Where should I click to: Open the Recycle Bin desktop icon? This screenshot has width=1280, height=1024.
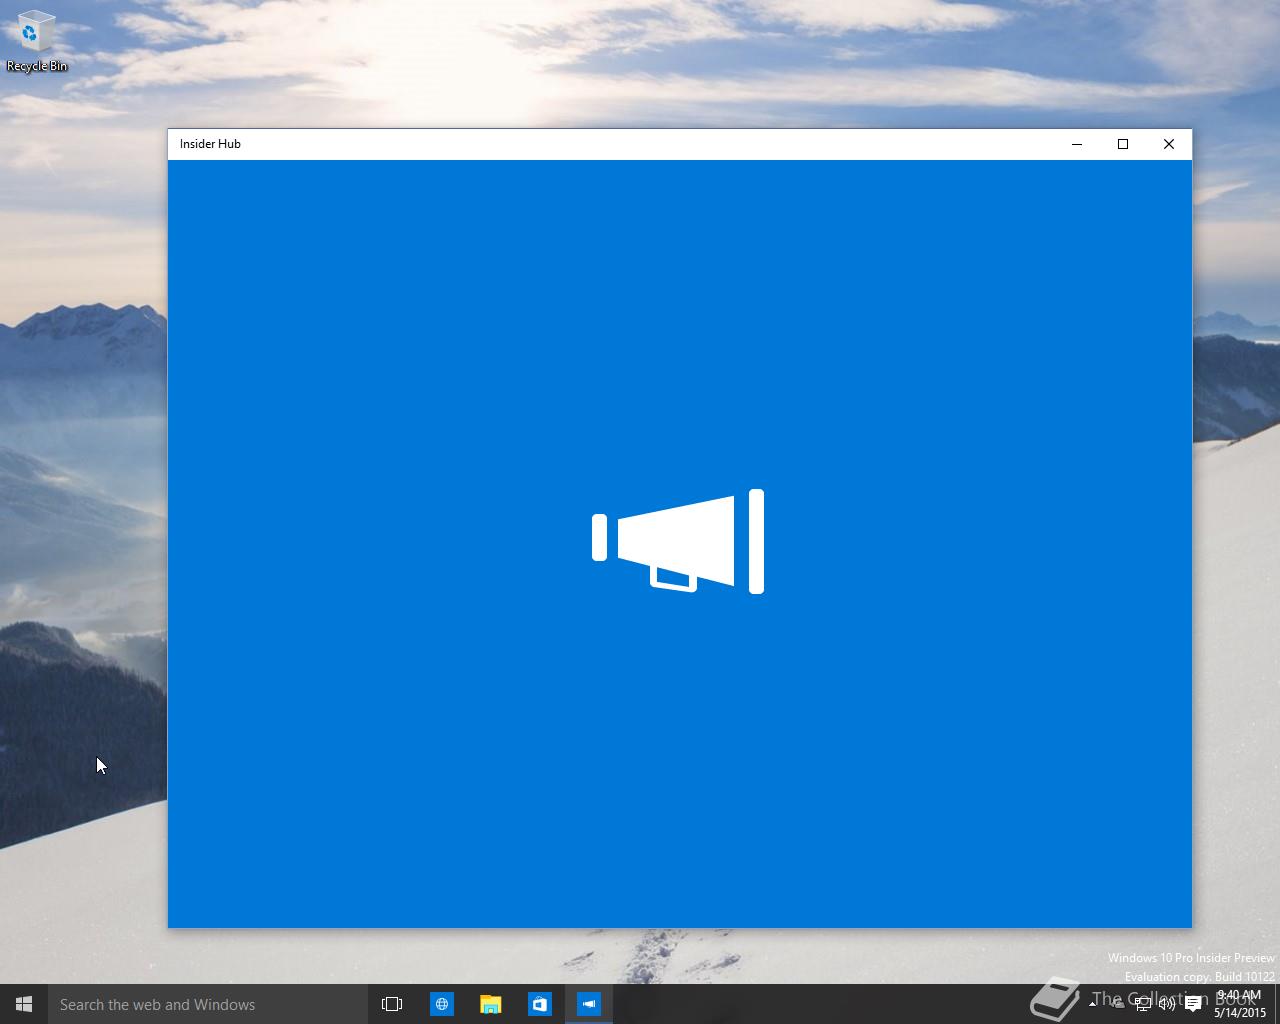click(36, 42)
